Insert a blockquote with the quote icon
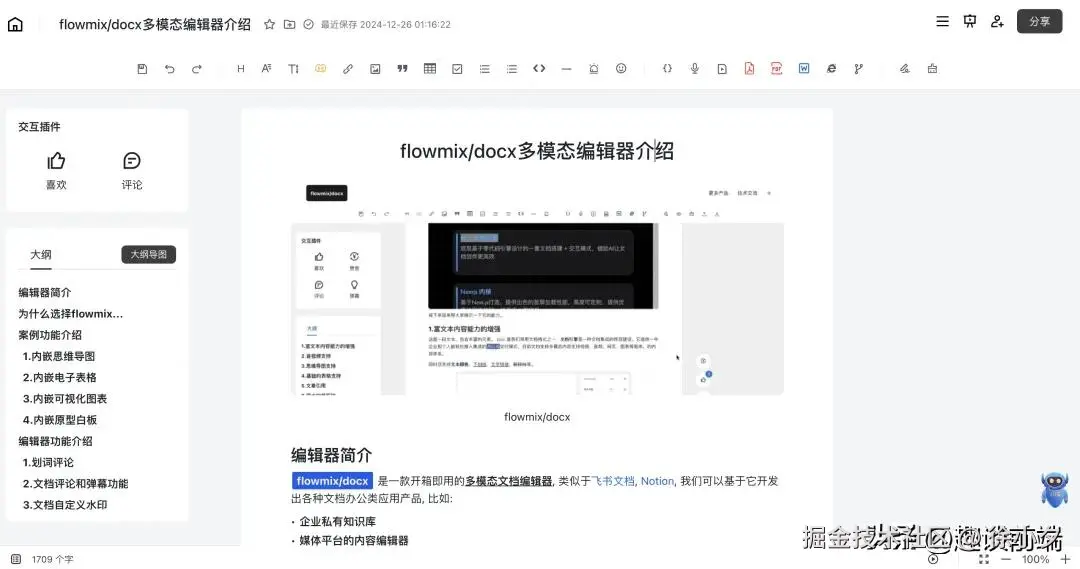 (402, 69)
